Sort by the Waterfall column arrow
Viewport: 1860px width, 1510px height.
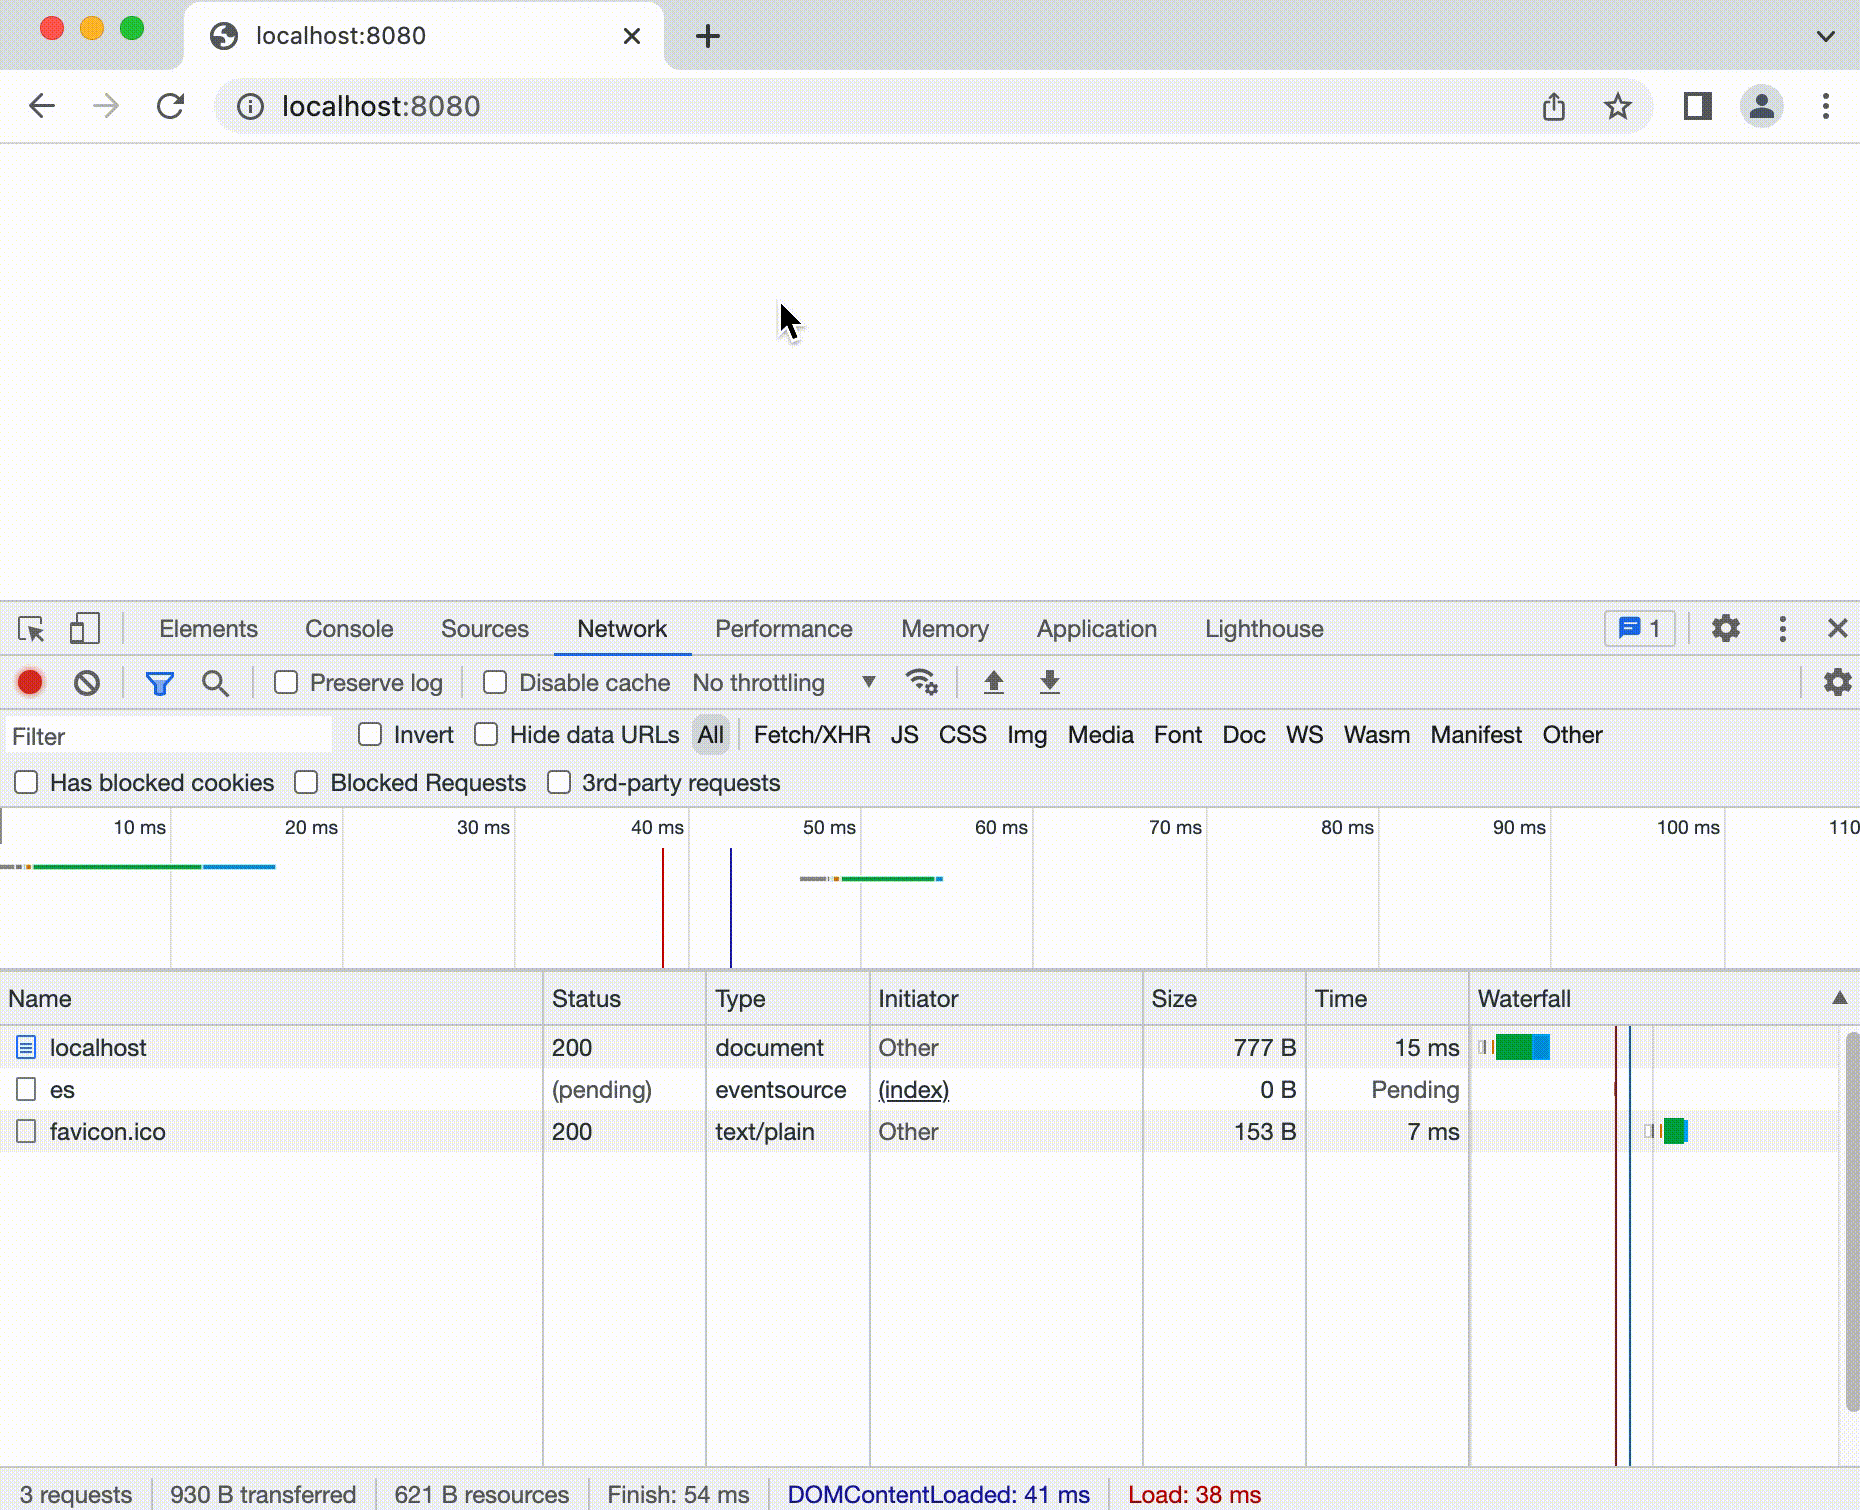tap(1839, 998)
